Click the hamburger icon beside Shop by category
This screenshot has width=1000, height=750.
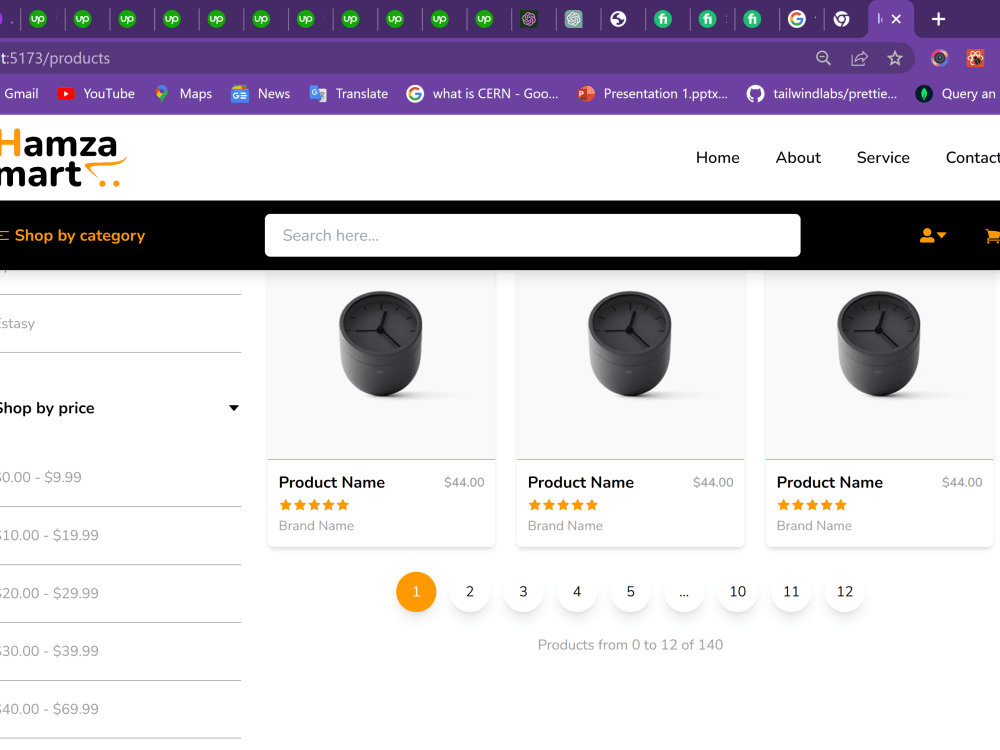[x=3, y=235]
